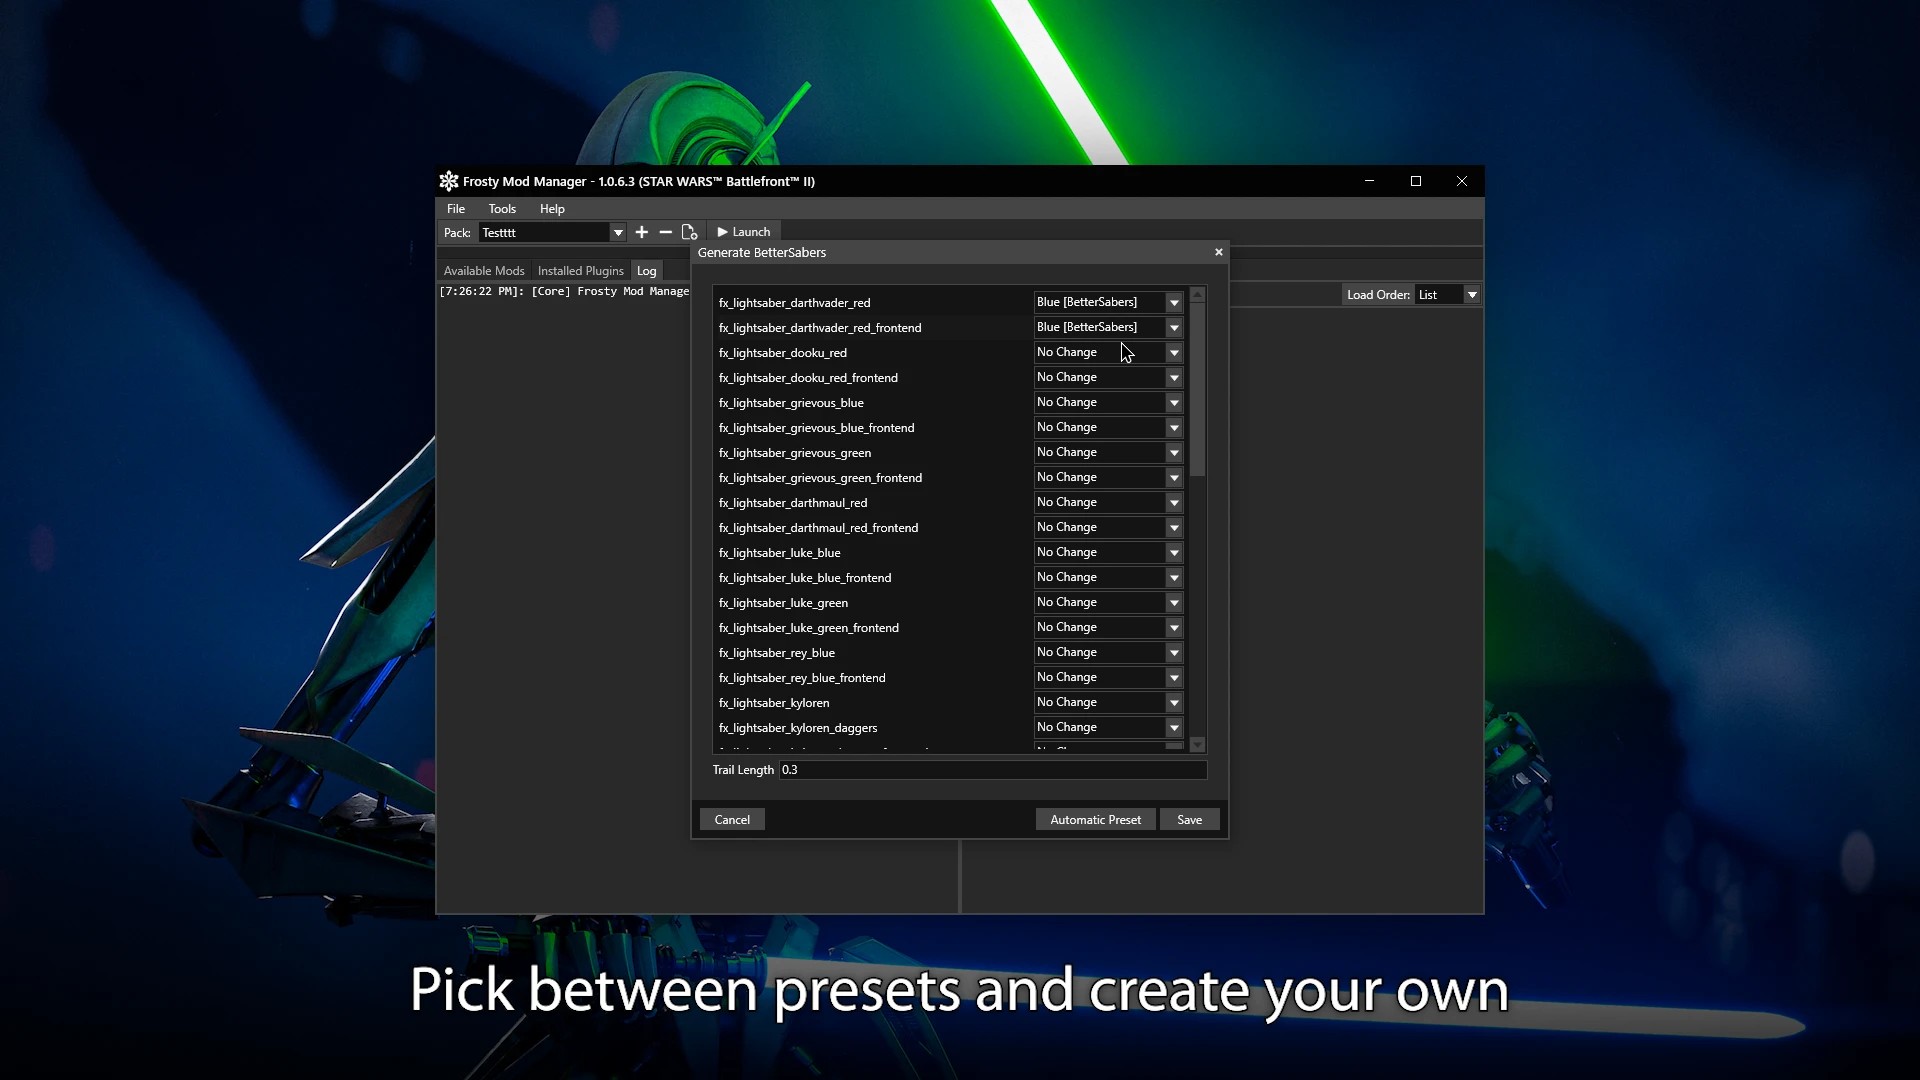
Task: Open the Load Order dropdown
Action: pos(1448,295)
